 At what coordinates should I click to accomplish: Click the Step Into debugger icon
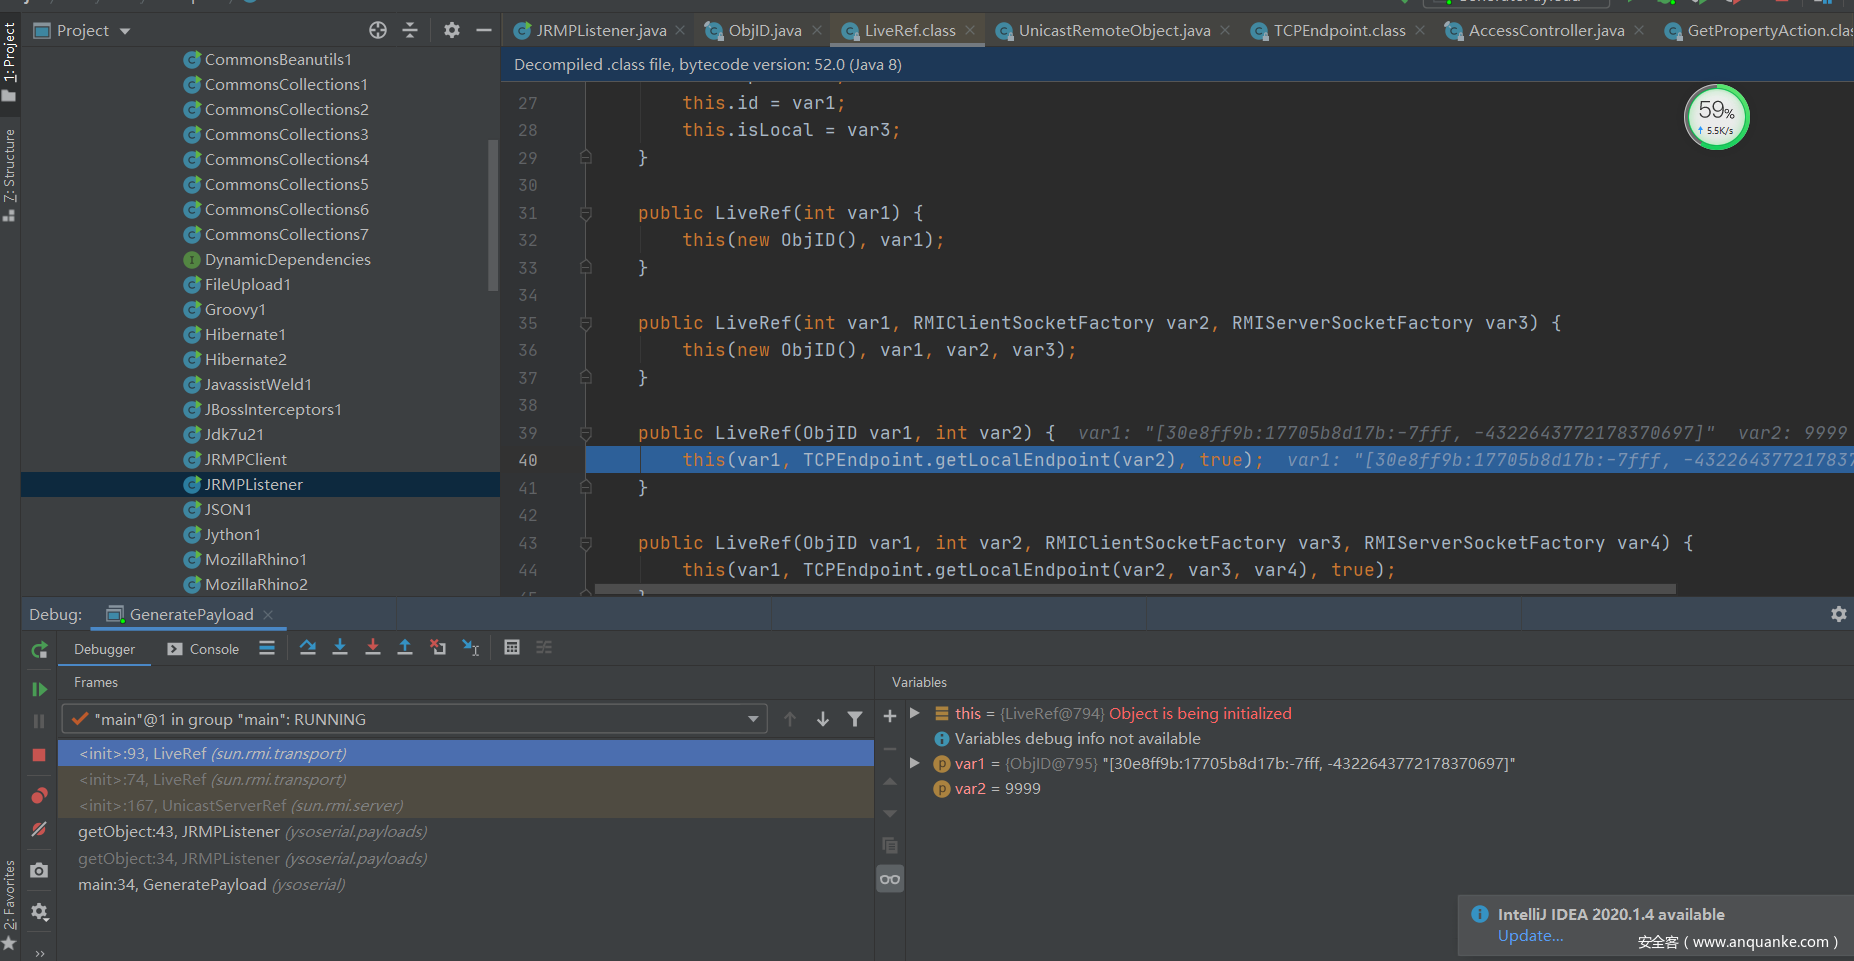coord(340,647)
